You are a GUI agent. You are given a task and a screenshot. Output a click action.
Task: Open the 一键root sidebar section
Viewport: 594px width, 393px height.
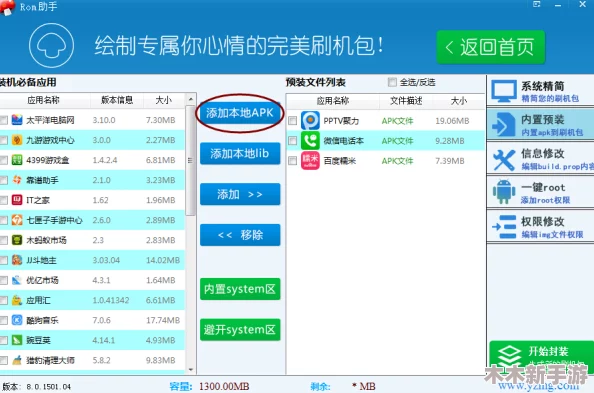(540, 192)
